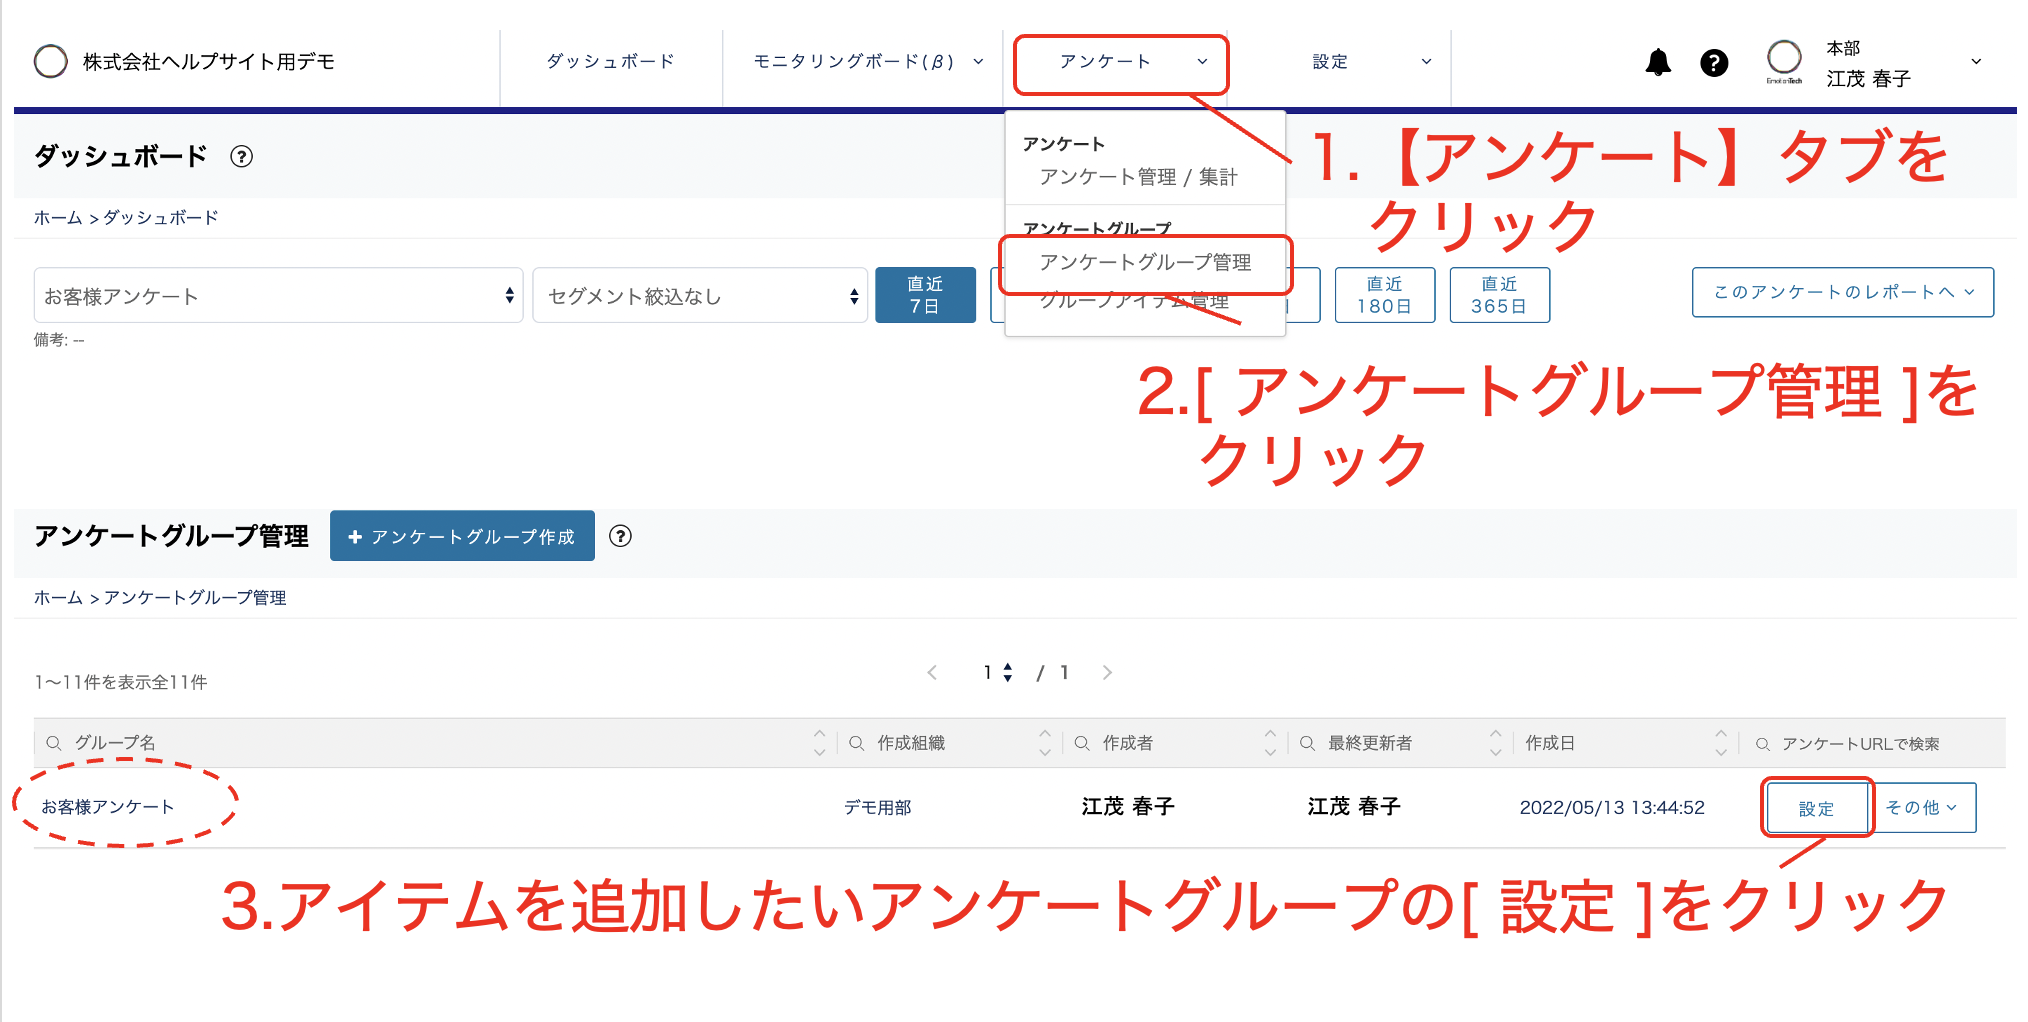Click ホーム breadcrumb under アンケートグループ管理
This screenshot has width=2028, height=1022.
click(58, 597)
